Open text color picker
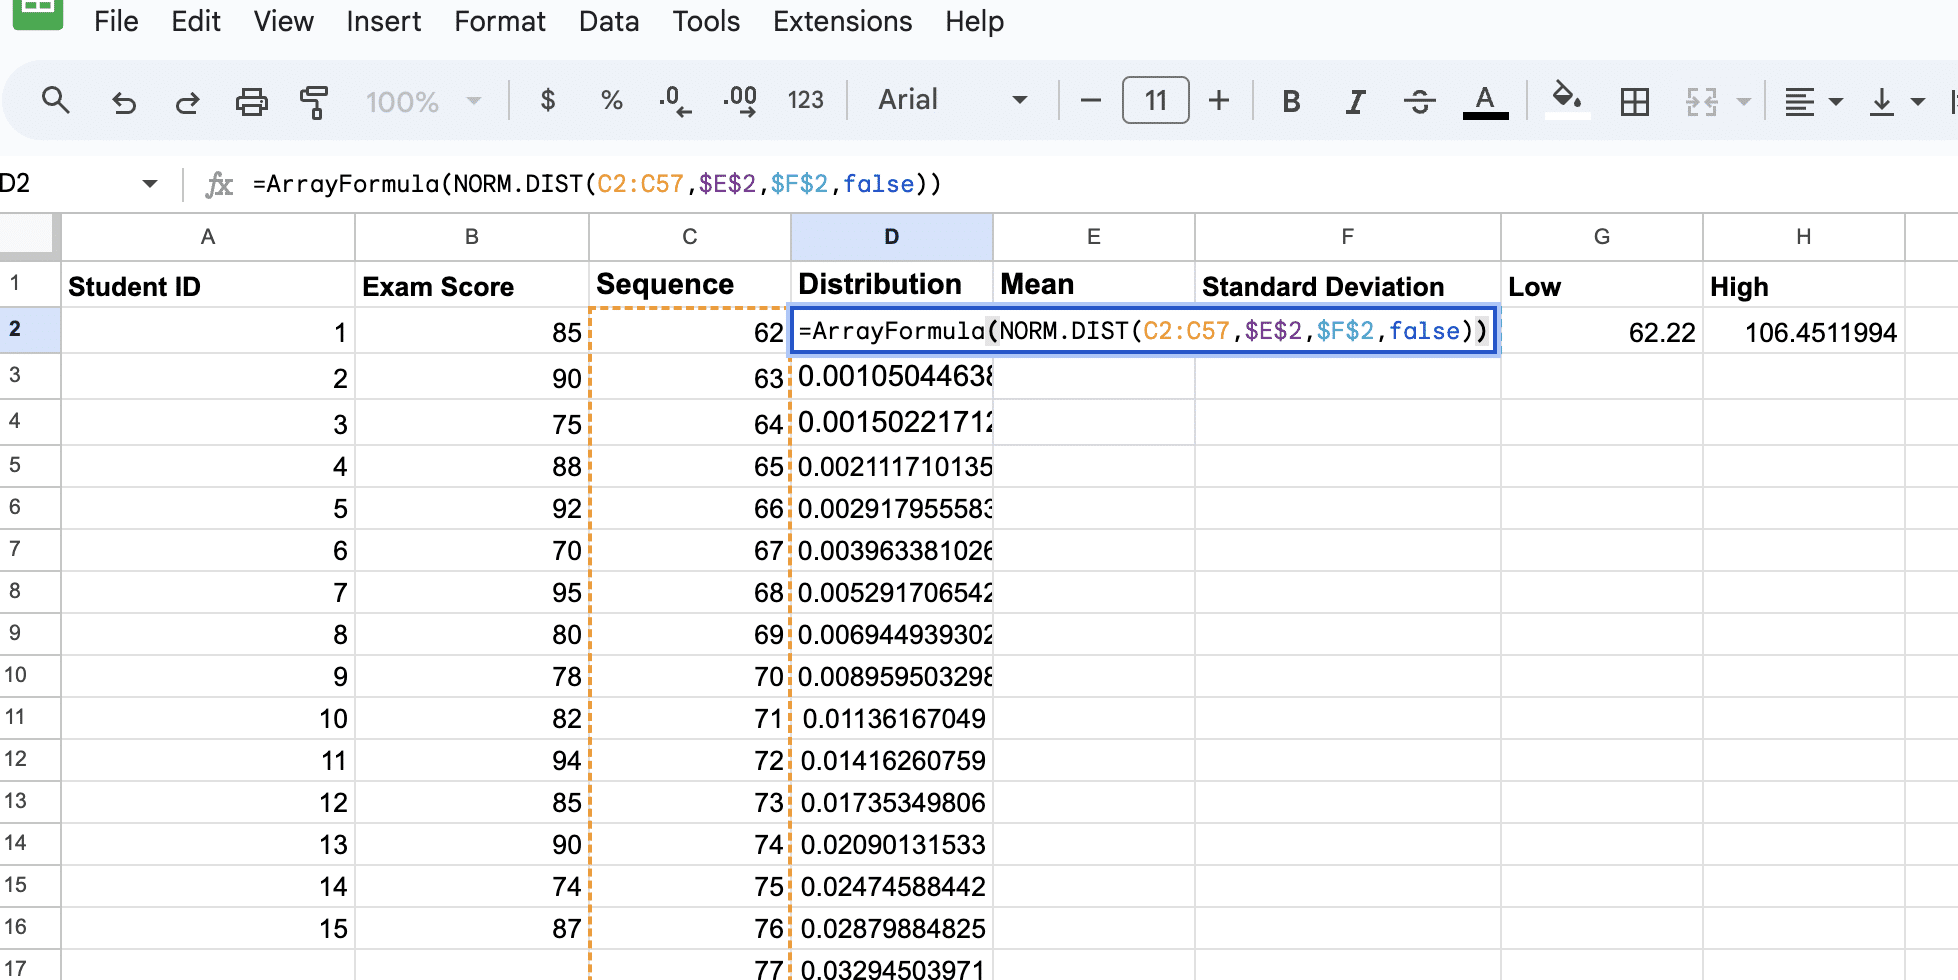1958x980 pixels. [x=1485, y=101]
